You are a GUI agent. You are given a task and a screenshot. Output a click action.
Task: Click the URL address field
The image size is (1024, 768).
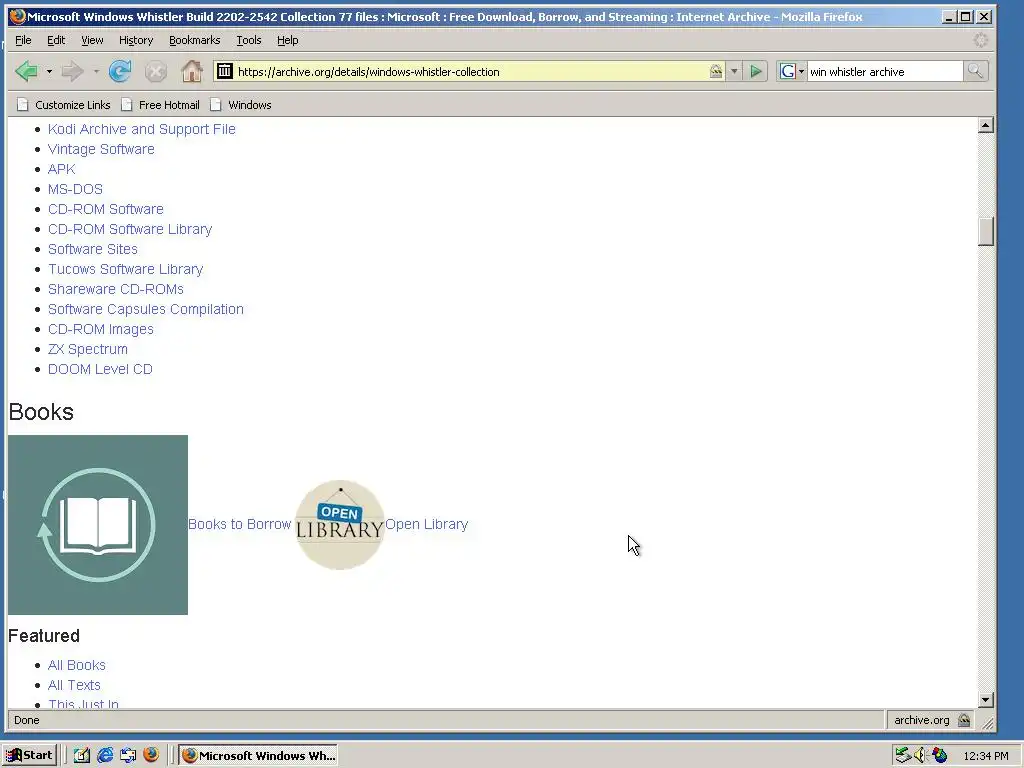(x=470, y=71)
